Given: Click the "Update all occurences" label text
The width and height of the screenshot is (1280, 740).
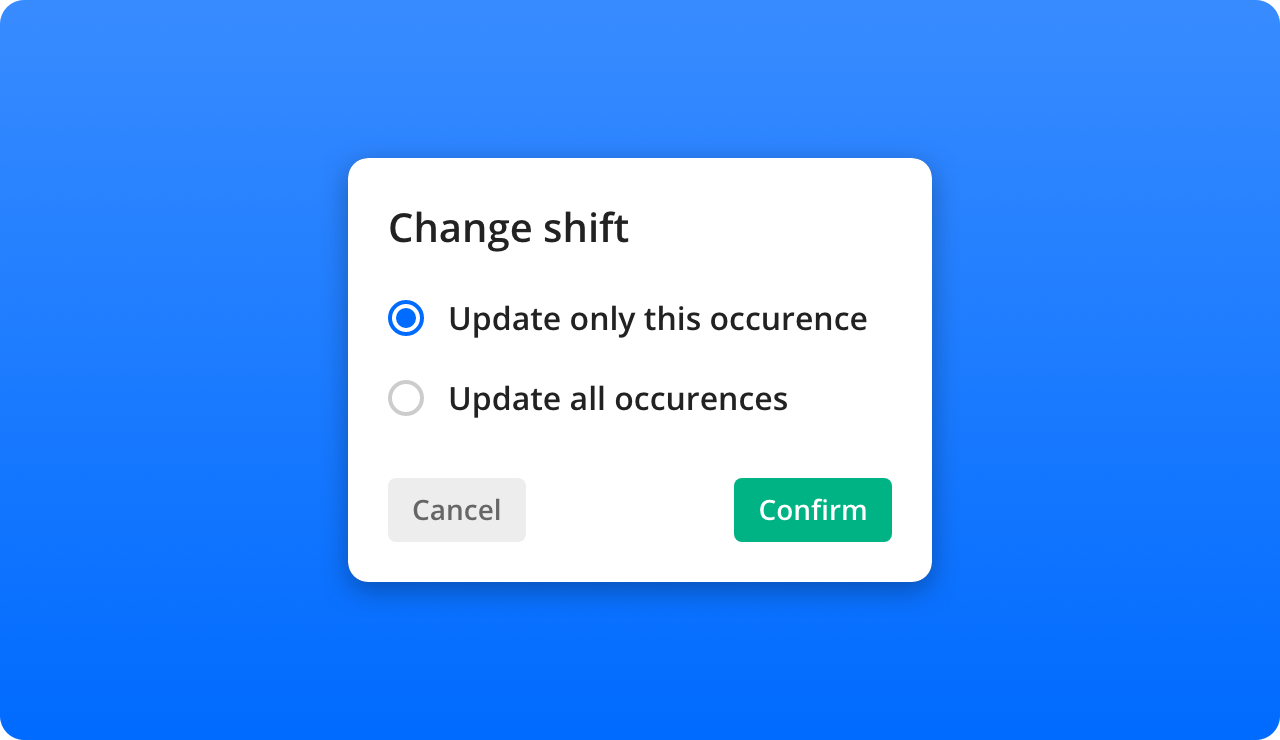Looking at the screenshot, I should tap(618, 399).
